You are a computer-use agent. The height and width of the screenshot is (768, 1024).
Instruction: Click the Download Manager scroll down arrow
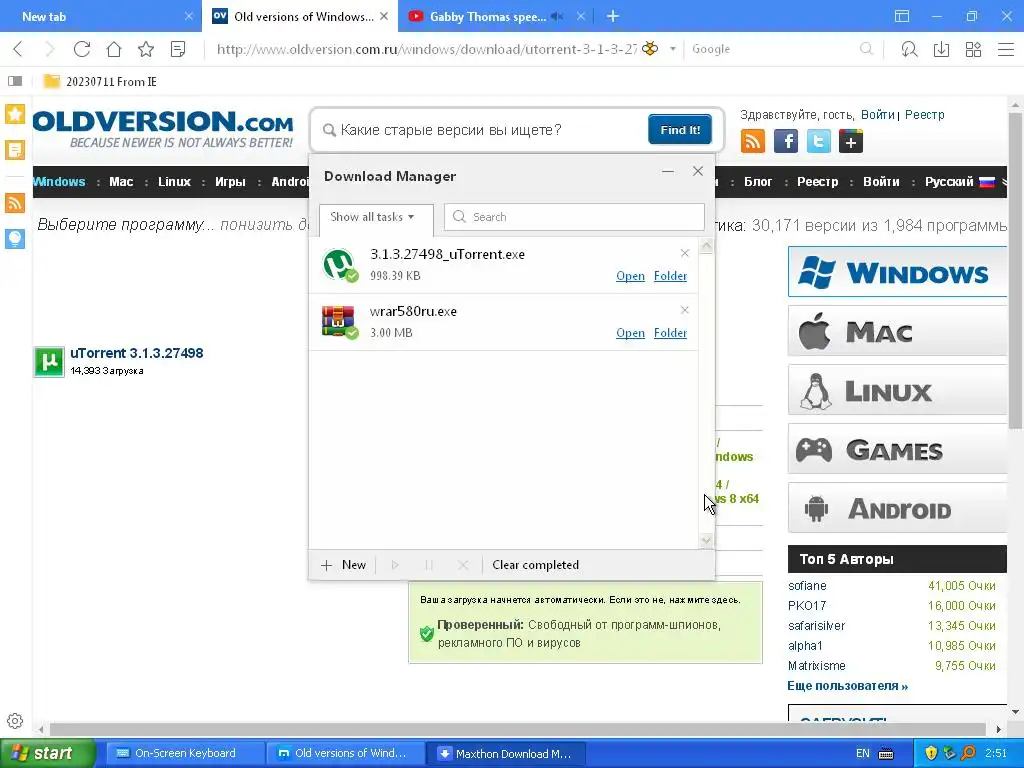point(706,540)
